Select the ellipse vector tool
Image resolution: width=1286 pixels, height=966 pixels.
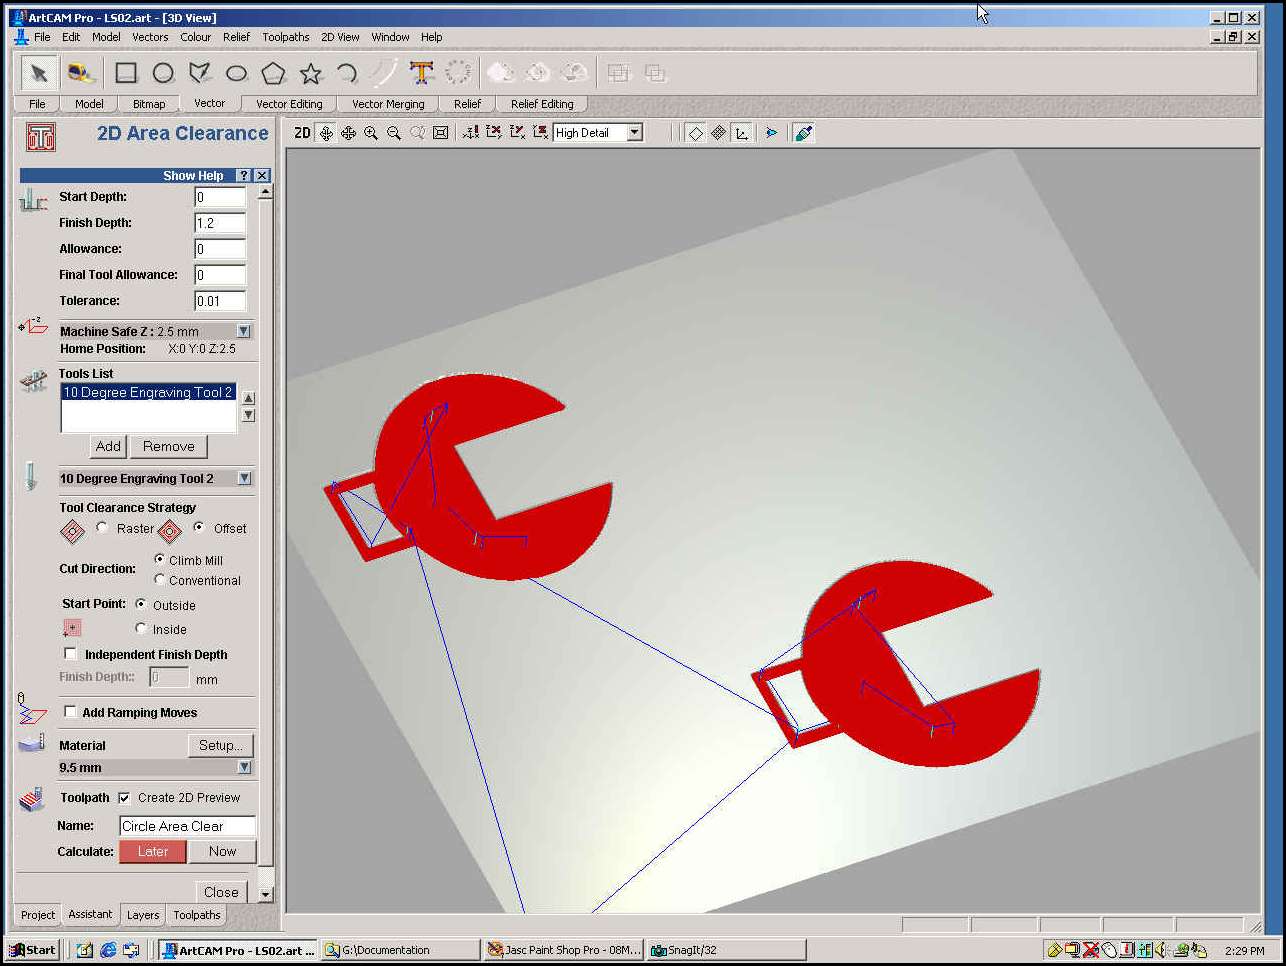(x=237, y=73)
